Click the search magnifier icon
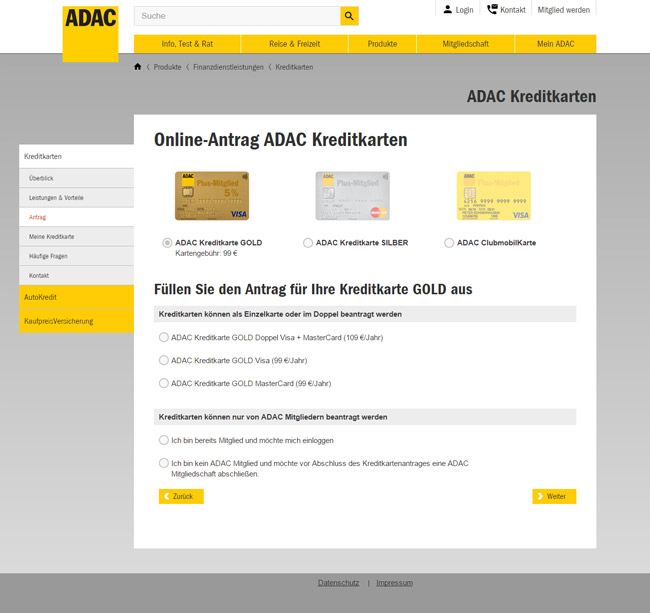Screen dimensions: 650x613 (x=349, y=16)
